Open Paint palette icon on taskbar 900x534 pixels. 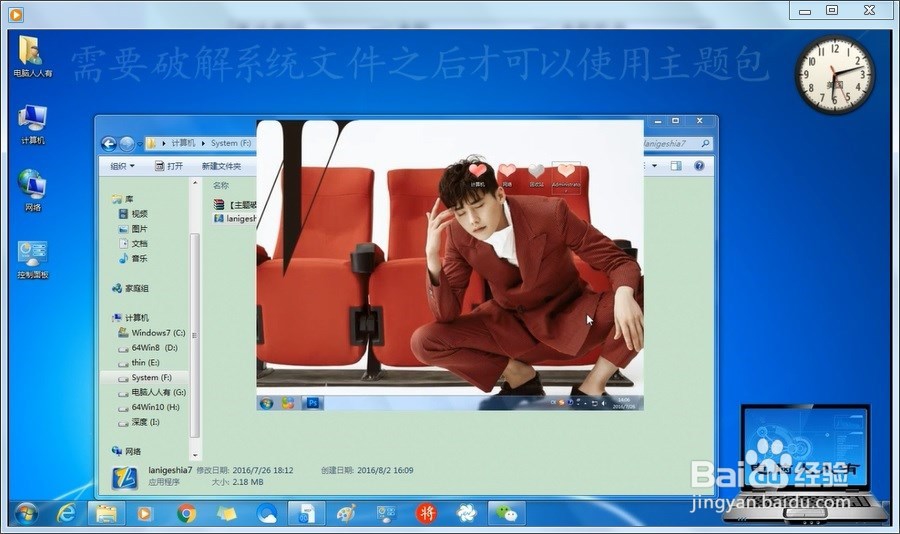(346, 513)
